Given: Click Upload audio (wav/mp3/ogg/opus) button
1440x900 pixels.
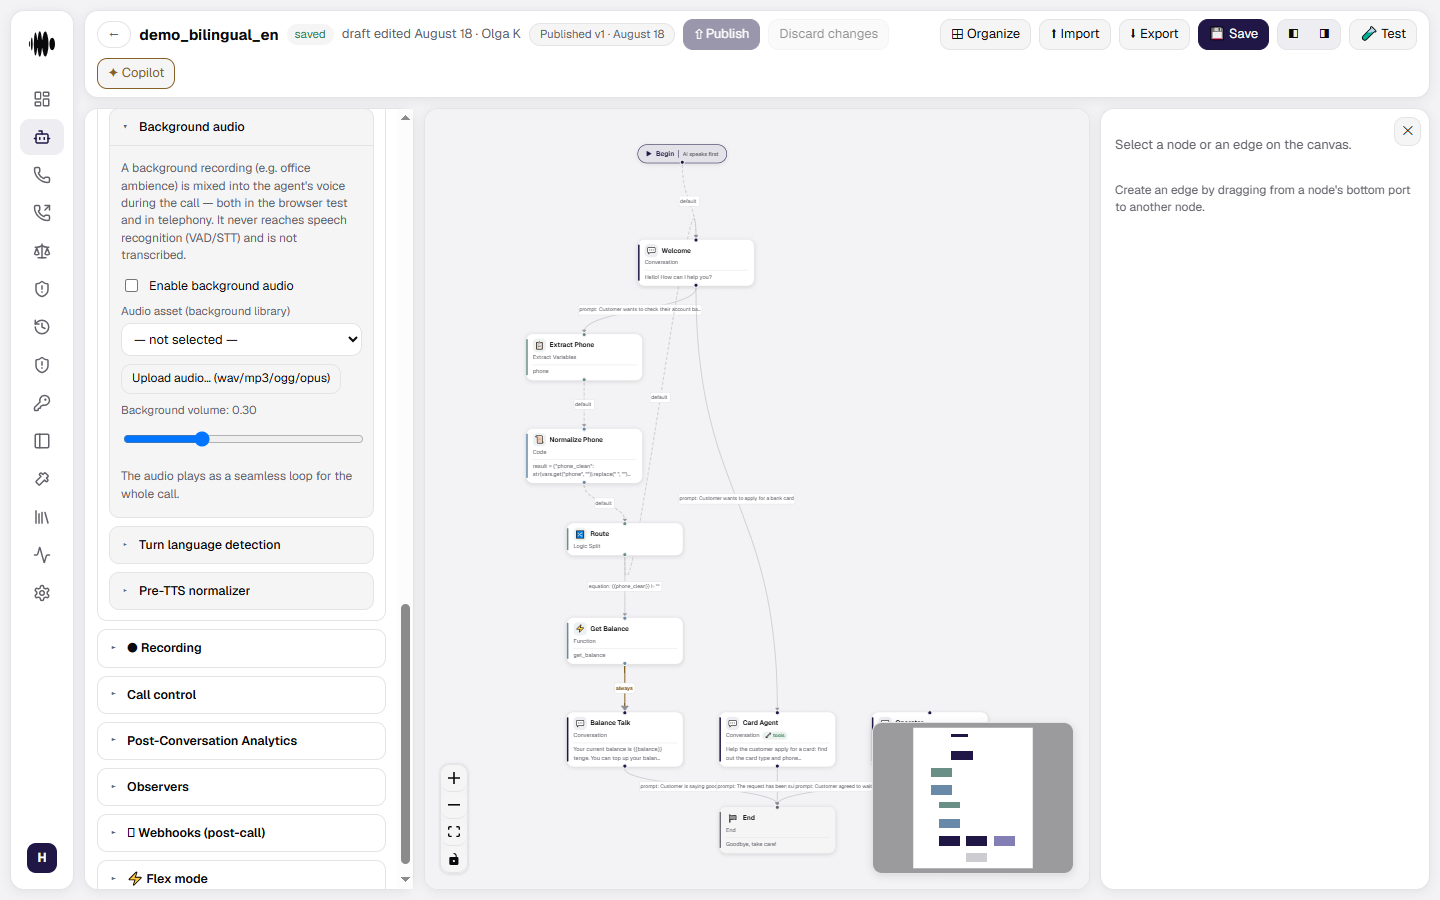Looking at the screenshot, I should coord(231,378).
